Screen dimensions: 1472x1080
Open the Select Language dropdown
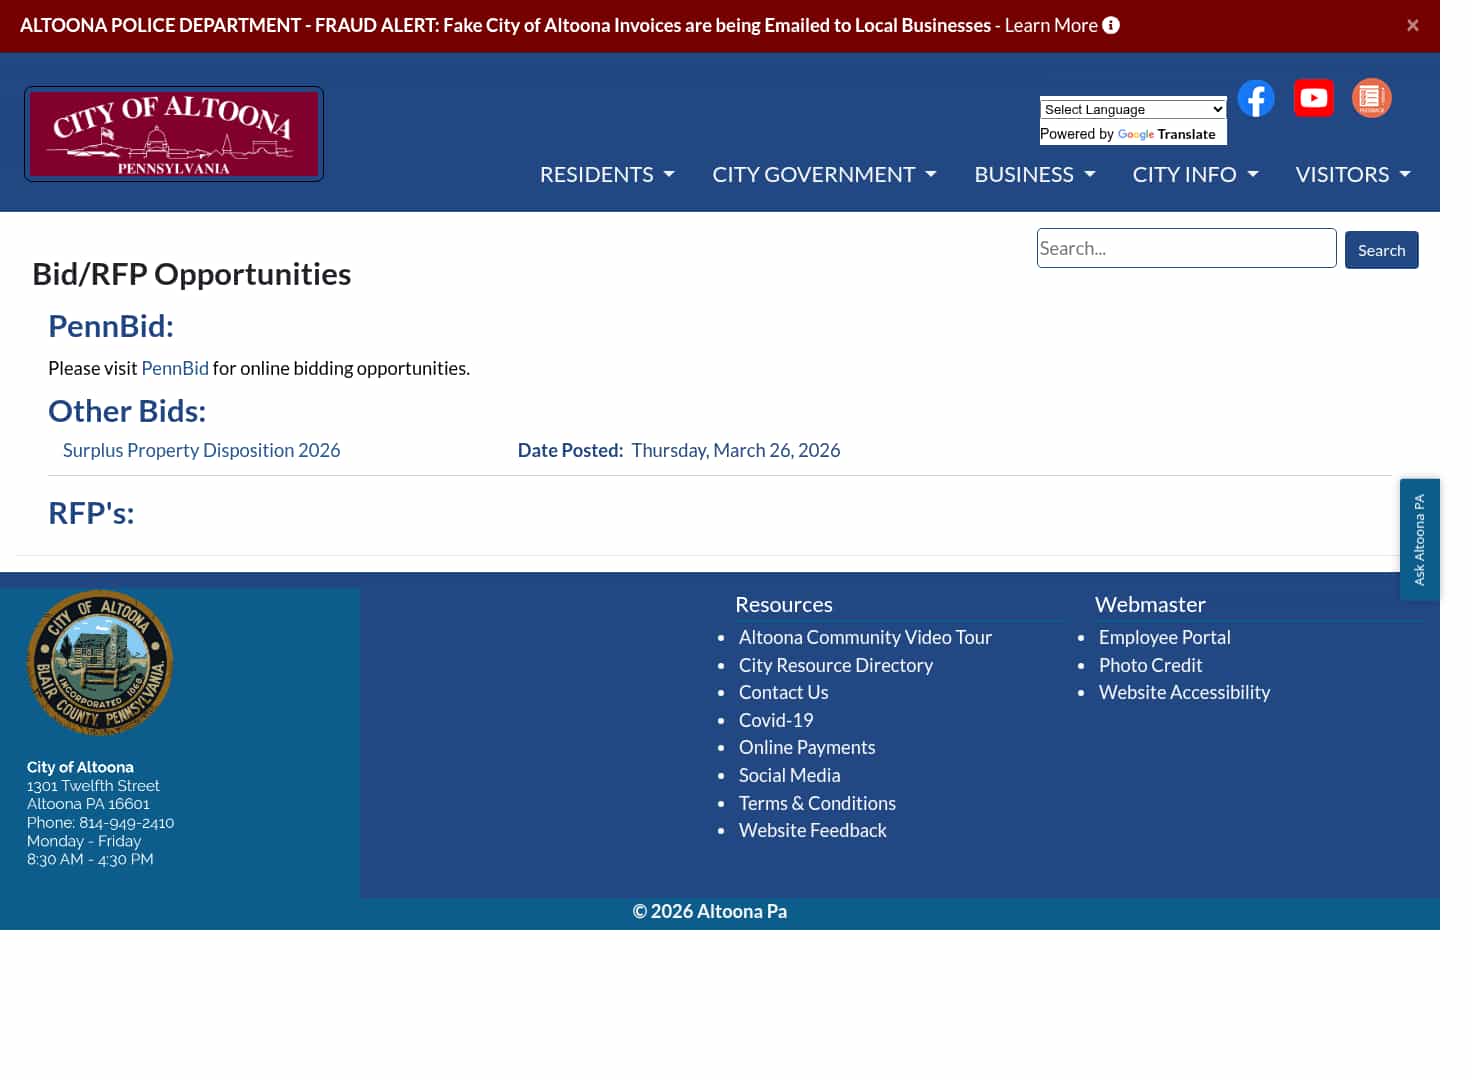click(x=1133, y=109)
